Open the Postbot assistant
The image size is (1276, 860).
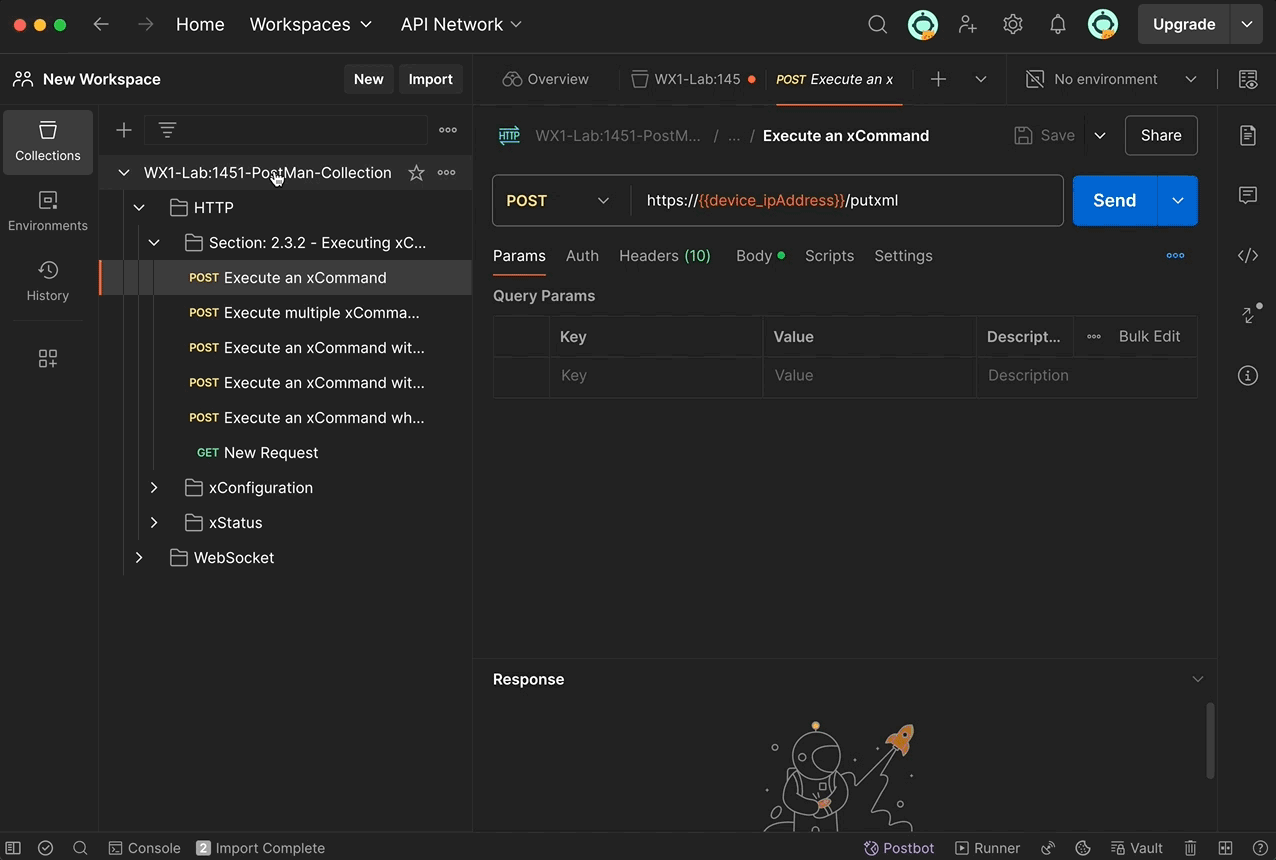pos(898,848)
